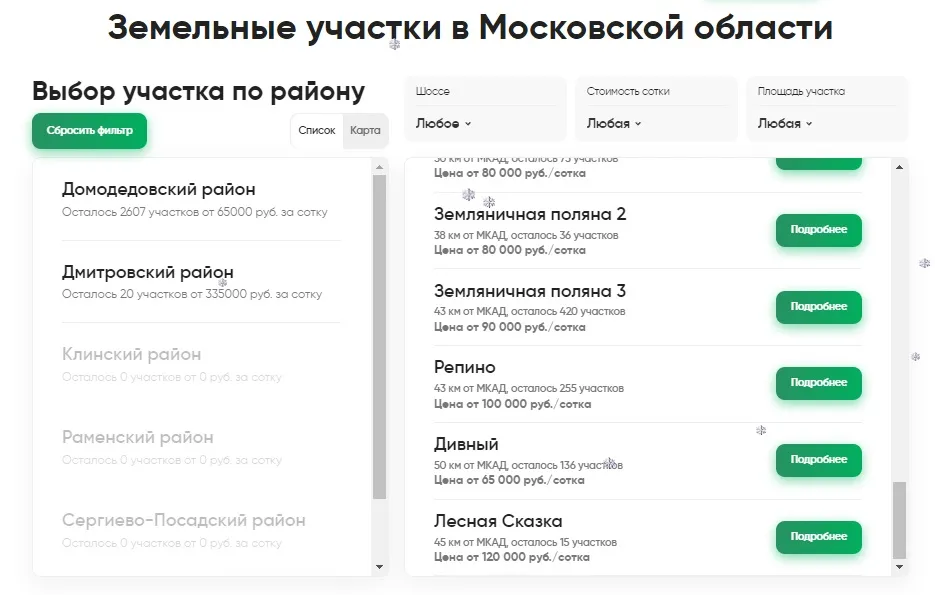Screen dimensions: 935x595
Task: Expand the Стоимость сотки dropdown
Action: coord(614,124)
